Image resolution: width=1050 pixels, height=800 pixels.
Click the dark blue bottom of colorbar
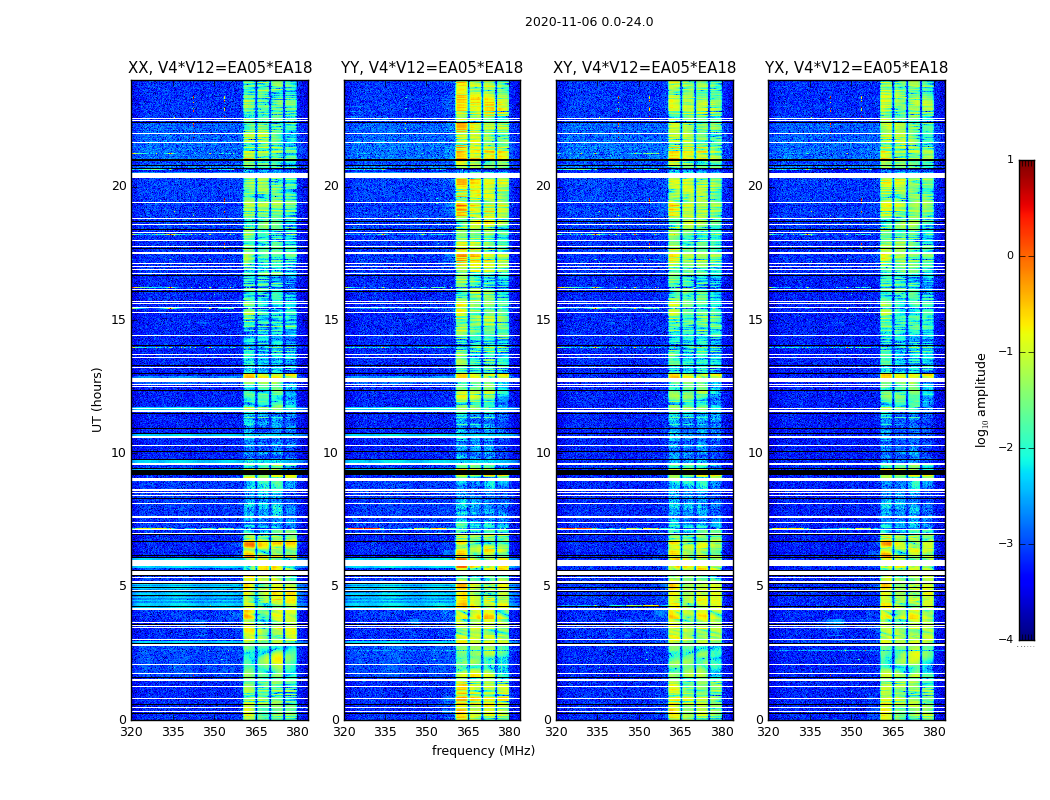1027,635
